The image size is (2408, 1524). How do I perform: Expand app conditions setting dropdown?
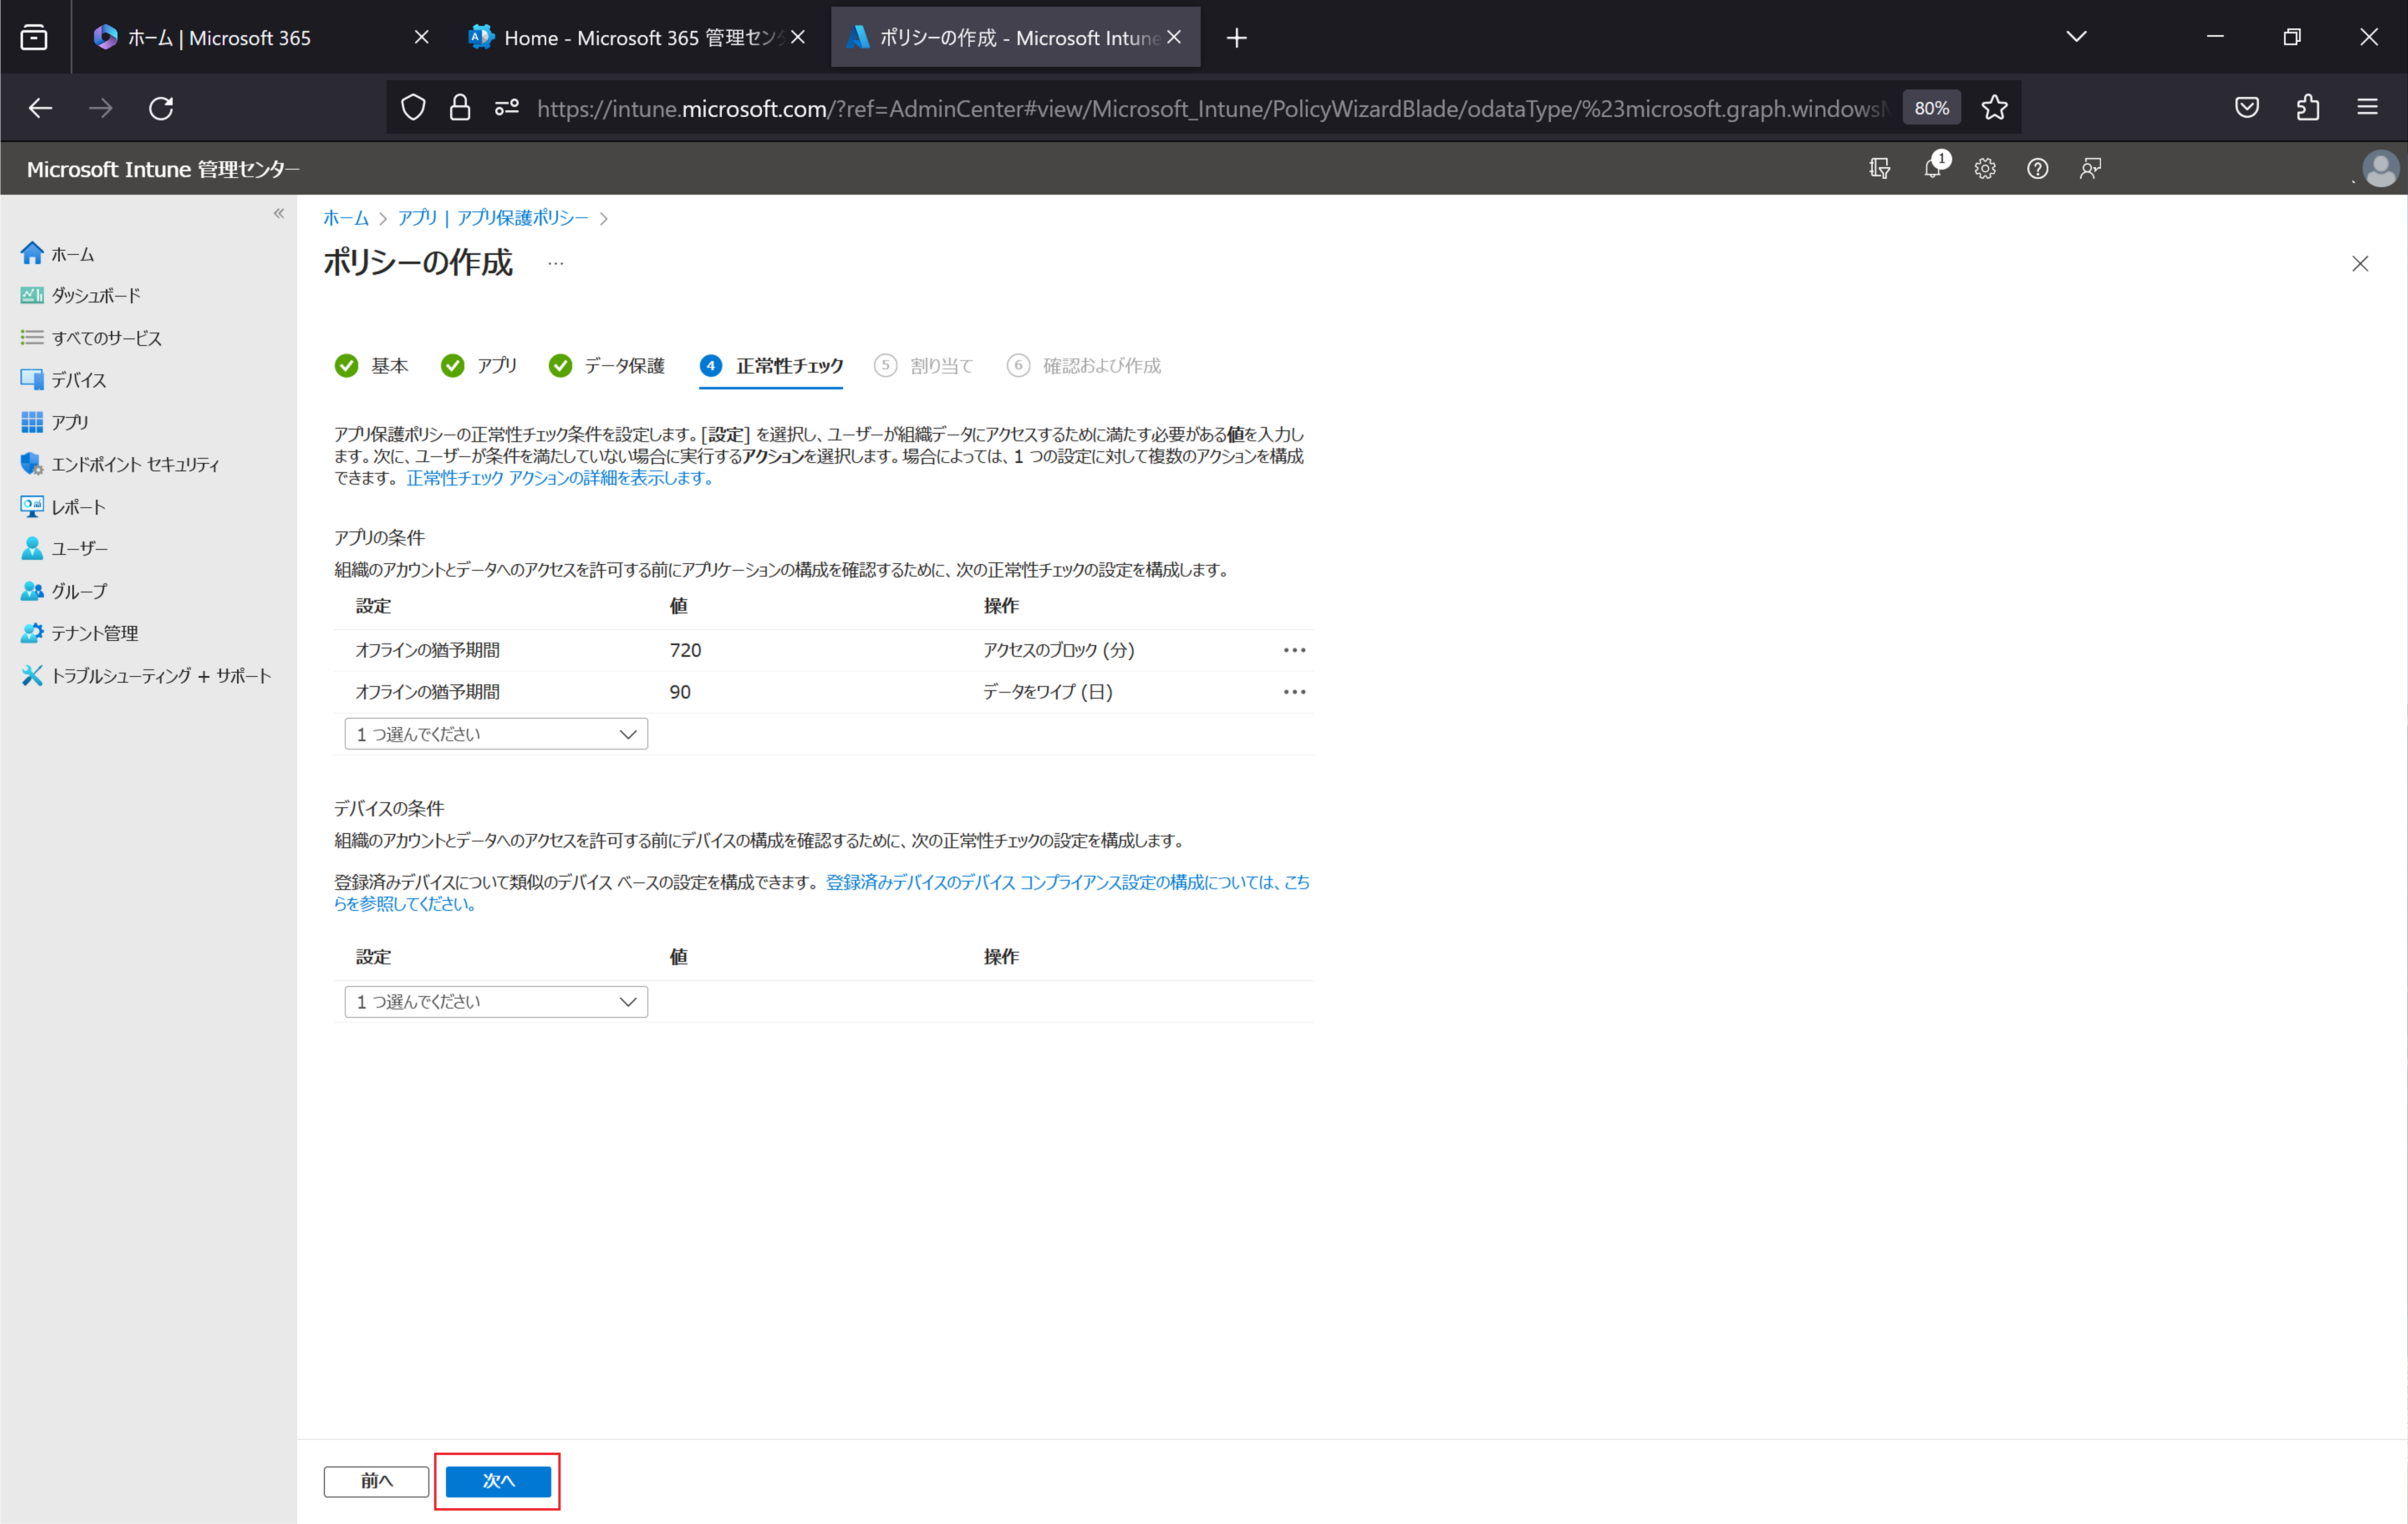[x=496, y=734]
